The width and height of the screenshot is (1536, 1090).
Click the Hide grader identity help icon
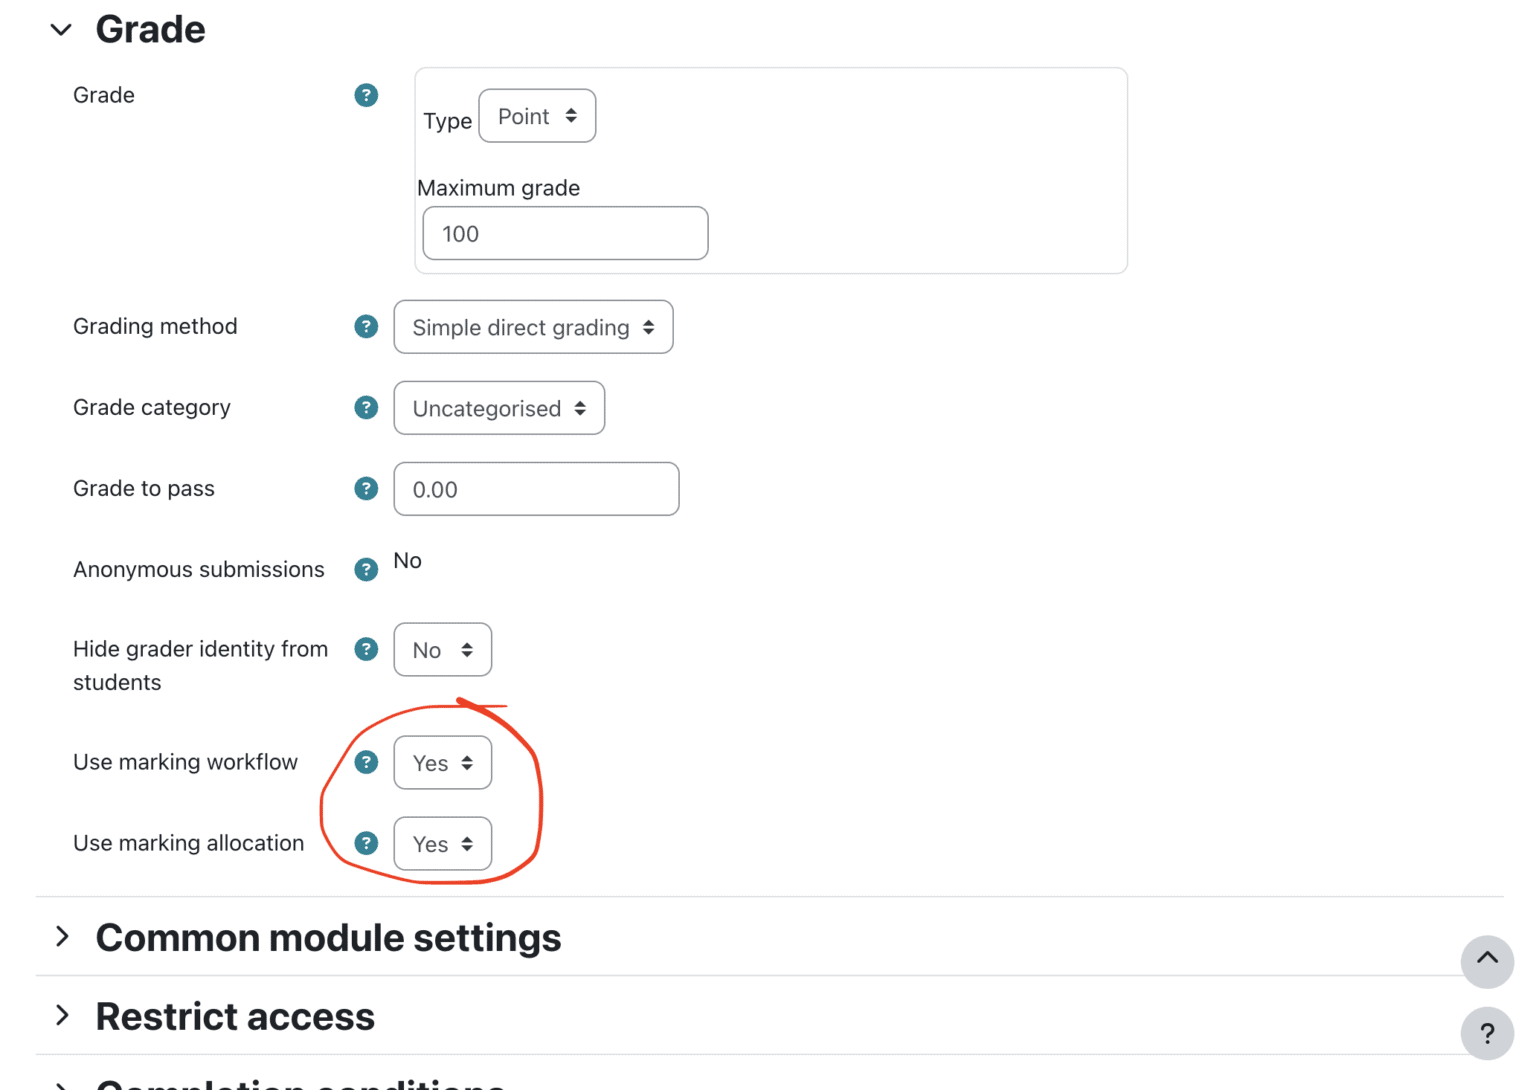click(366, 649)
